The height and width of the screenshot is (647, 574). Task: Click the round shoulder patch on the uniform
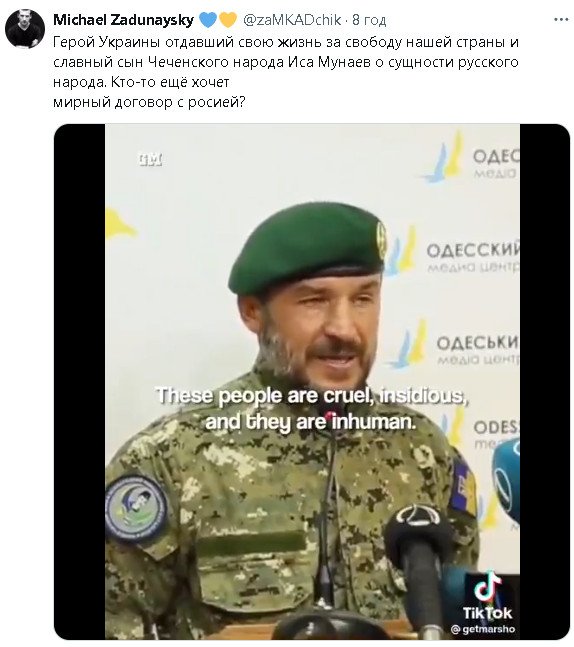coord(137,508)
